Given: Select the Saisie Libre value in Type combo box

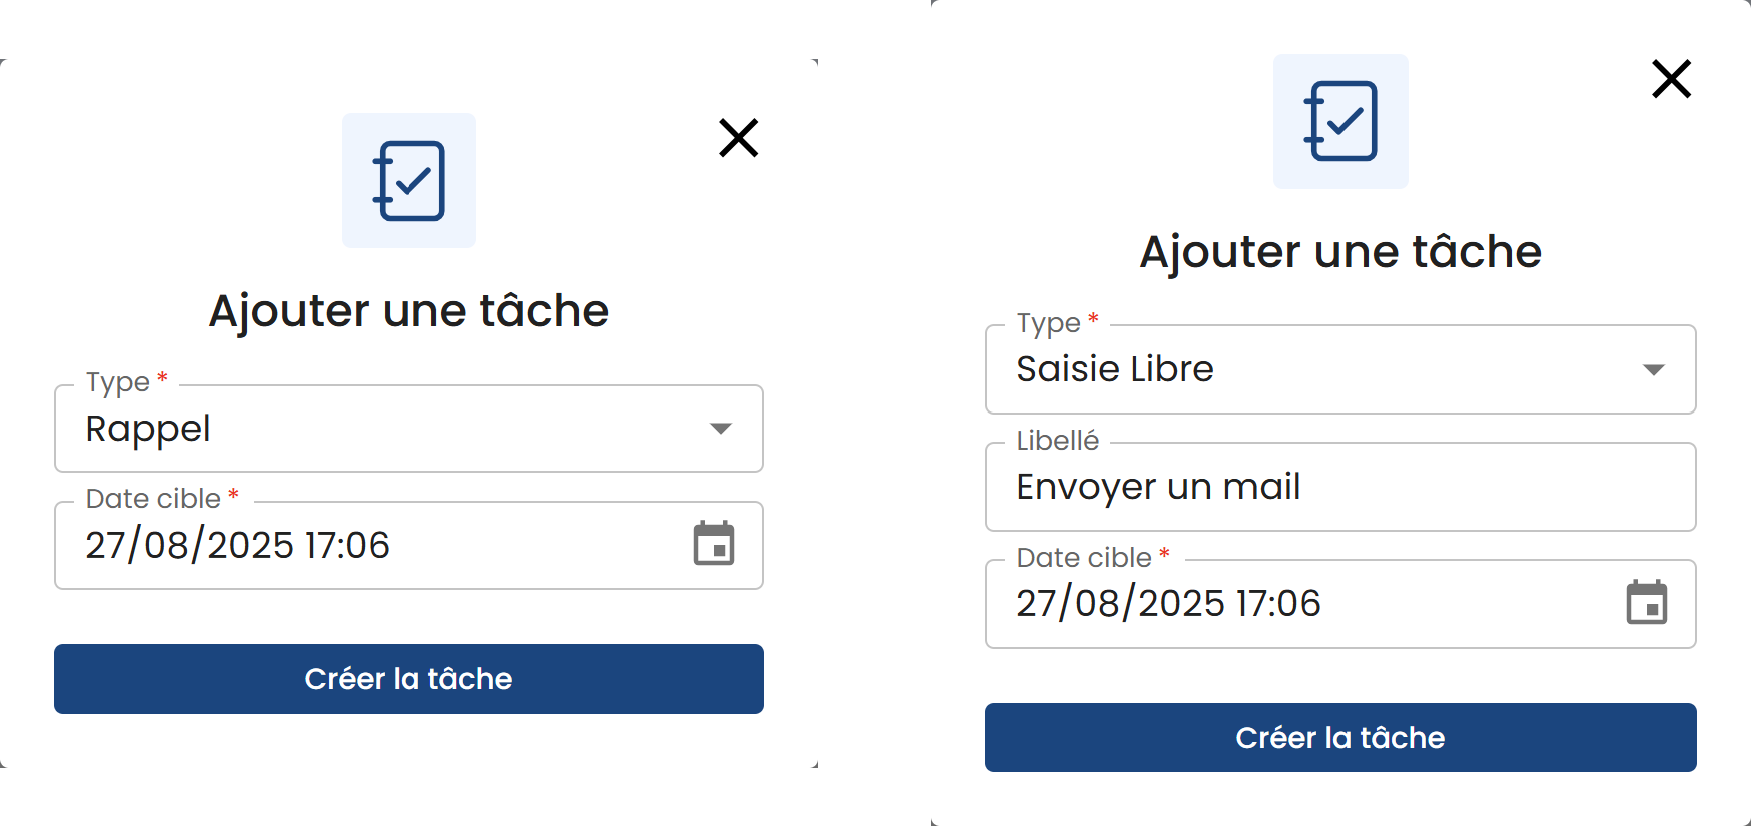Looking at the screenshot, I should [x=1114, y=369].
